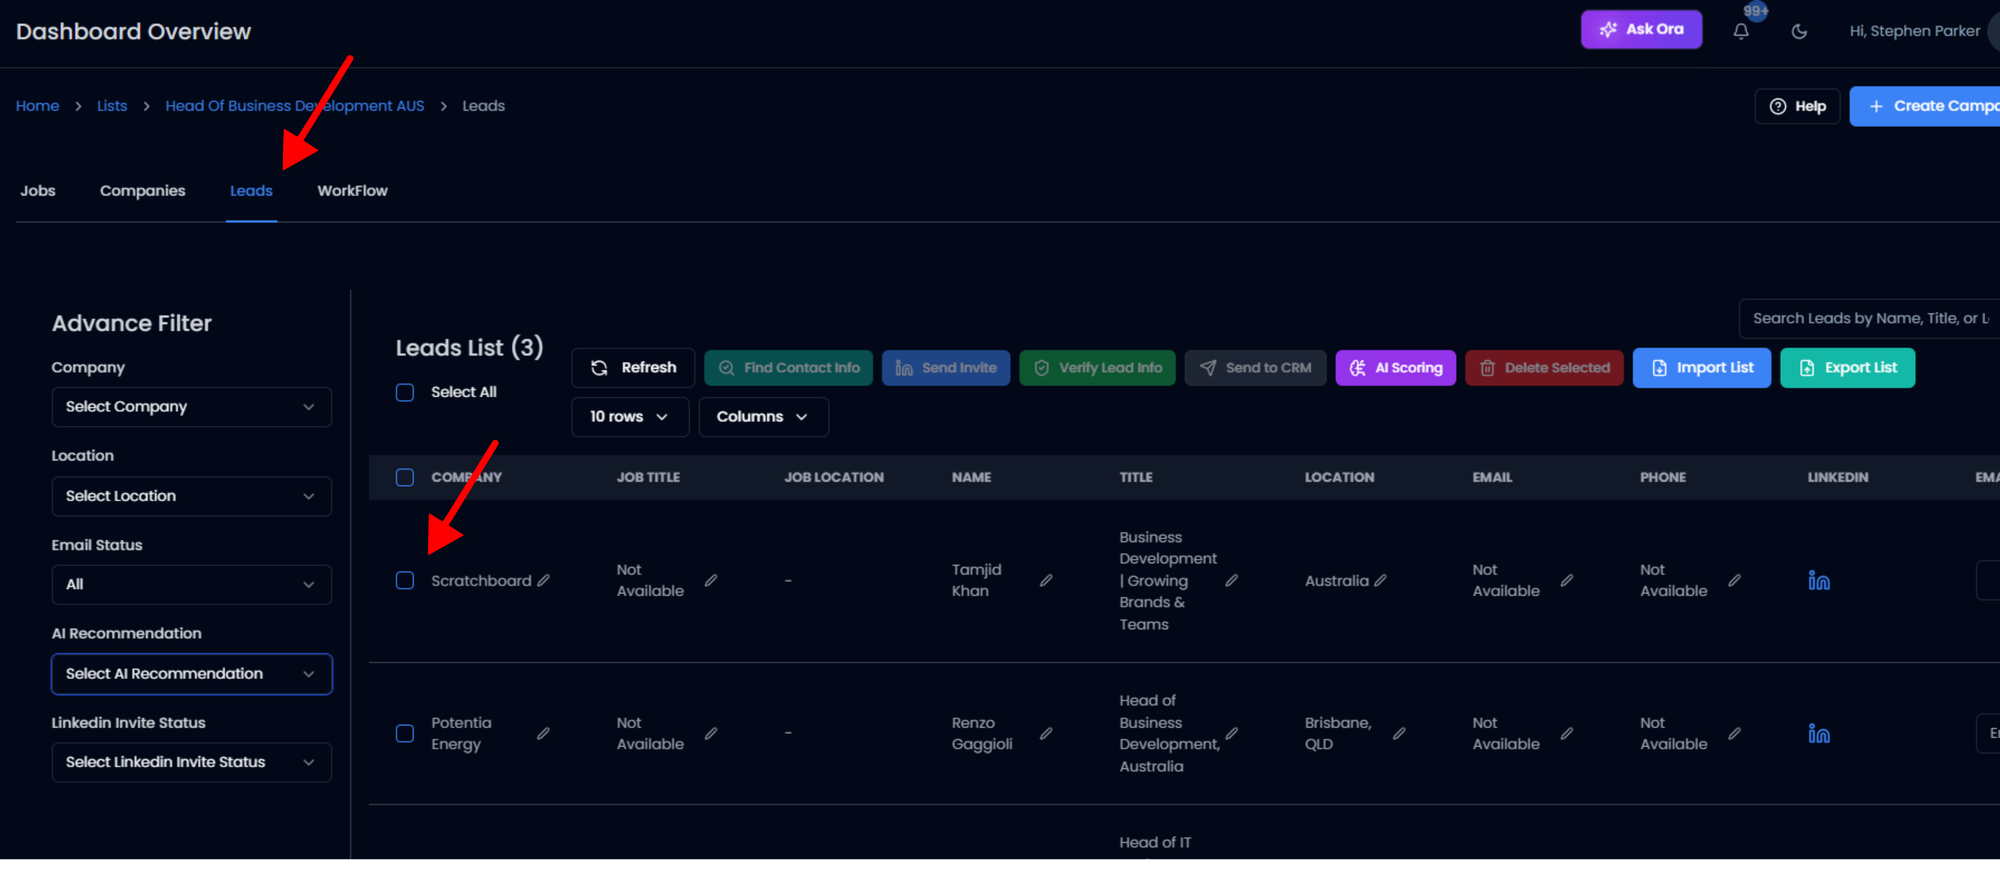Click the Lists breadcrumb link

tap(112, 106)
